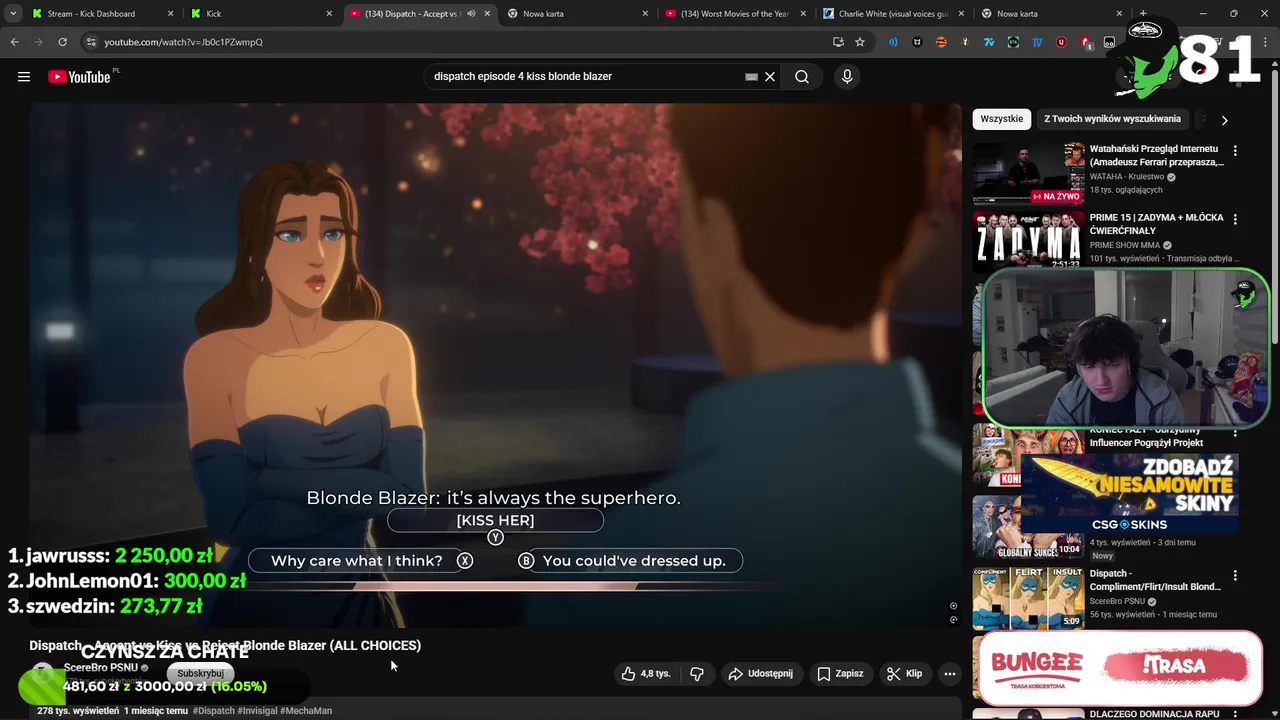This screenshot has width=1280, height=720.
Task: Go to the YouTube home logo
Action: [79, 77]
